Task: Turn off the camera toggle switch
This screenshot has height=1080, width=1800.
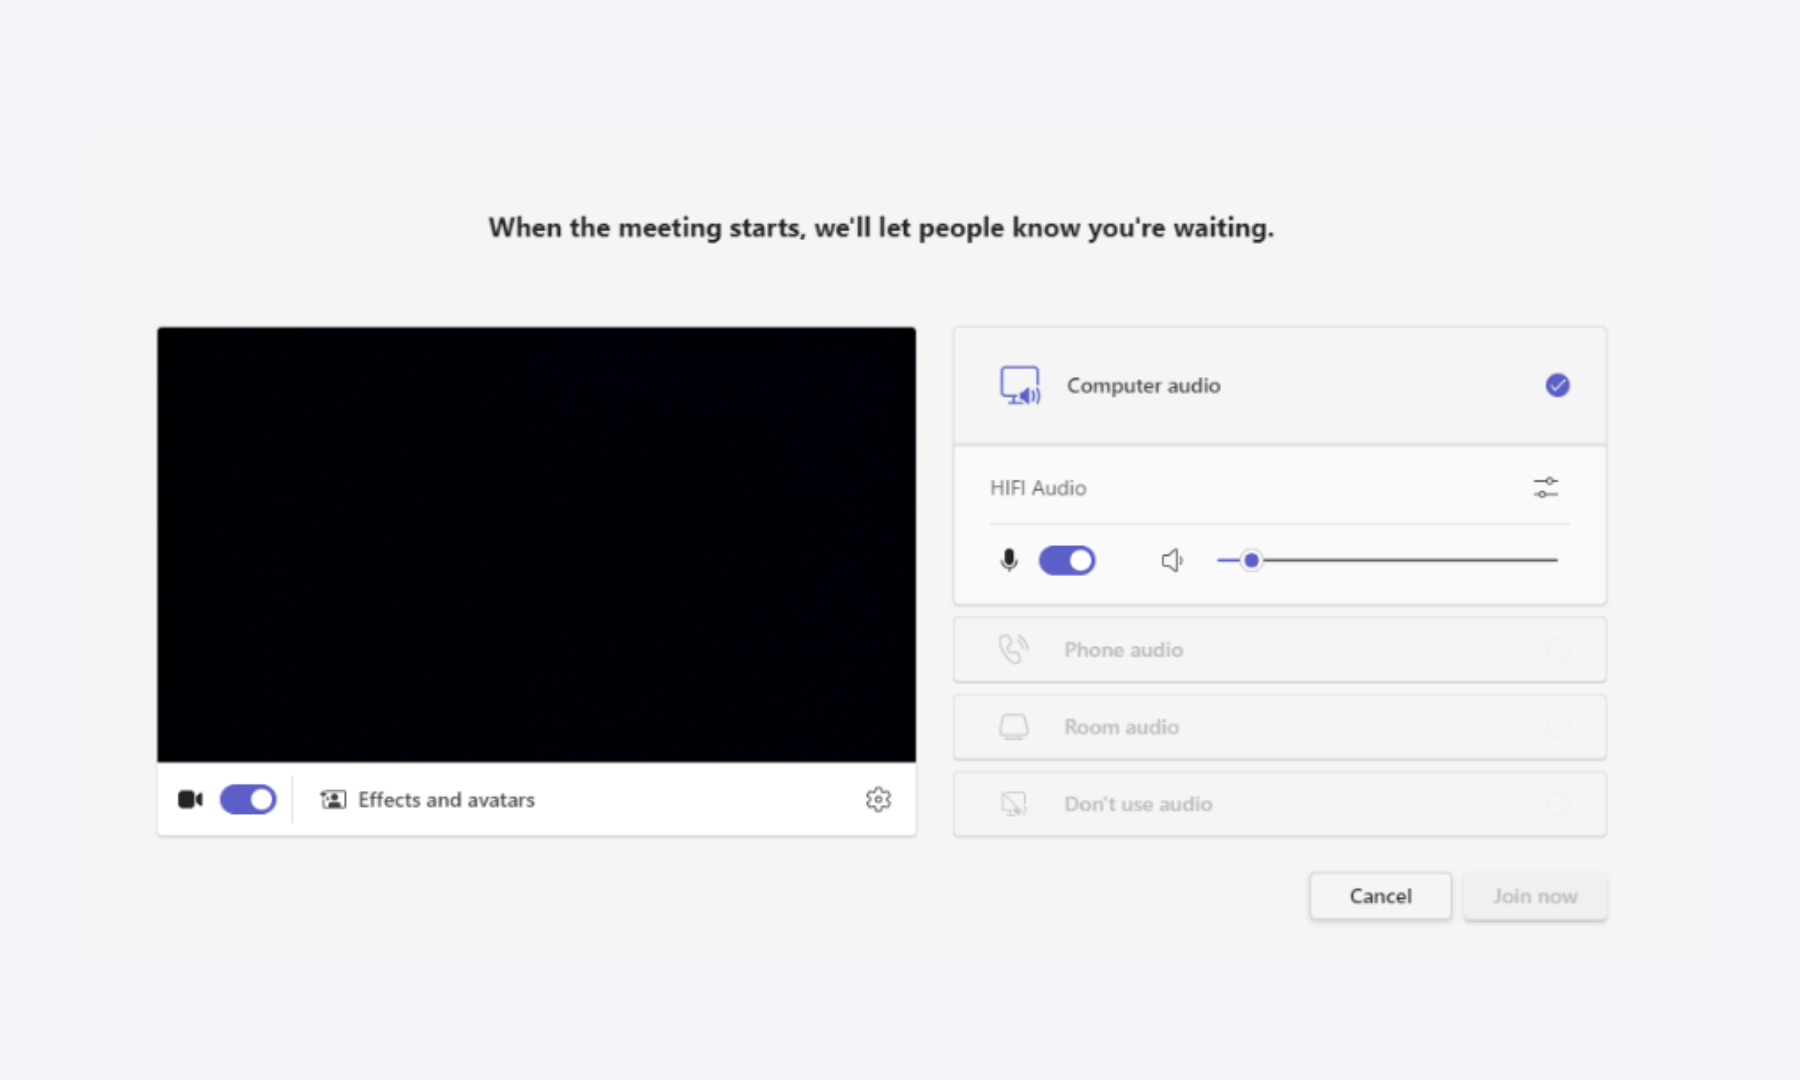Action: tap(248, 799)
